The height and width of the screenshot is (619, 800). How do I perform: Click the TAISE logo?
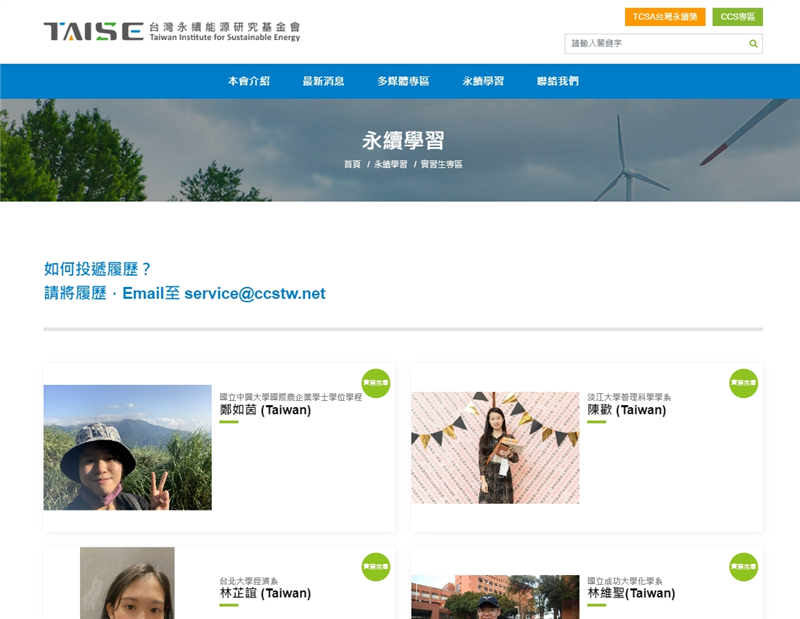coord(172,31)
